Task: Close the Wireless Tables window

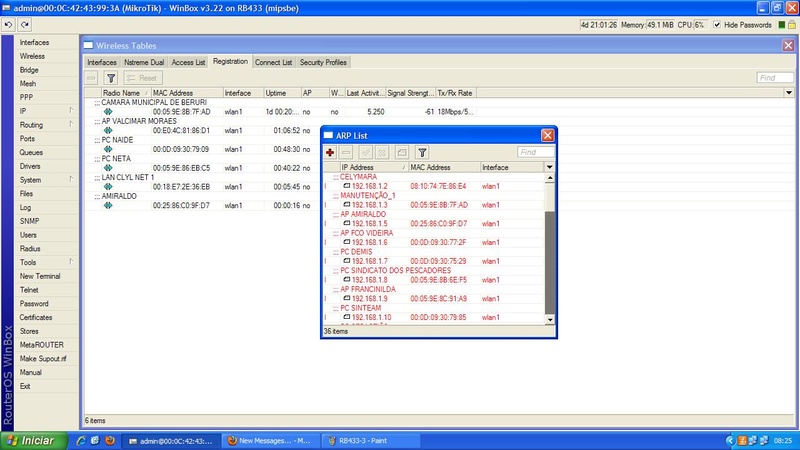Action: (x=788, y=45)
